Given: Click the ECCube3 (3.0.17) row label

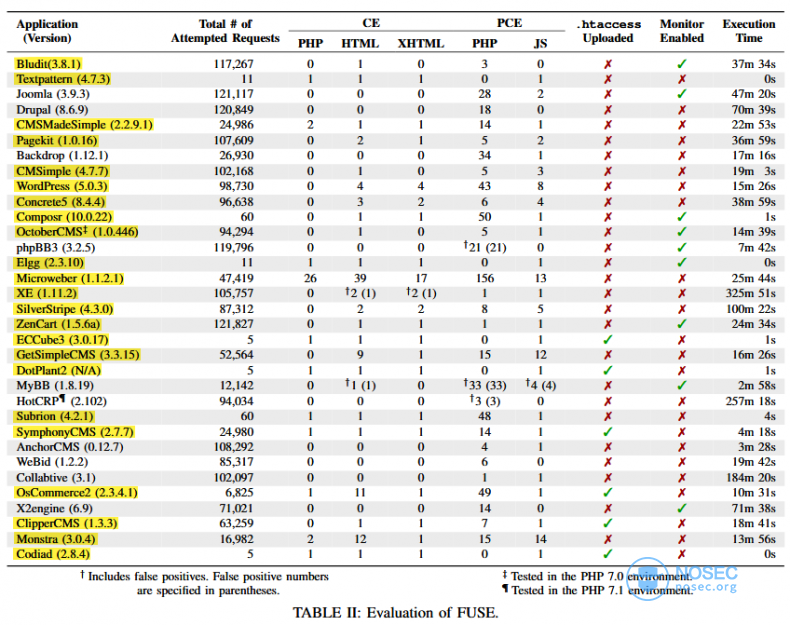Looking at the screenshot, I should pyautogui.click(x=62, y=340).
